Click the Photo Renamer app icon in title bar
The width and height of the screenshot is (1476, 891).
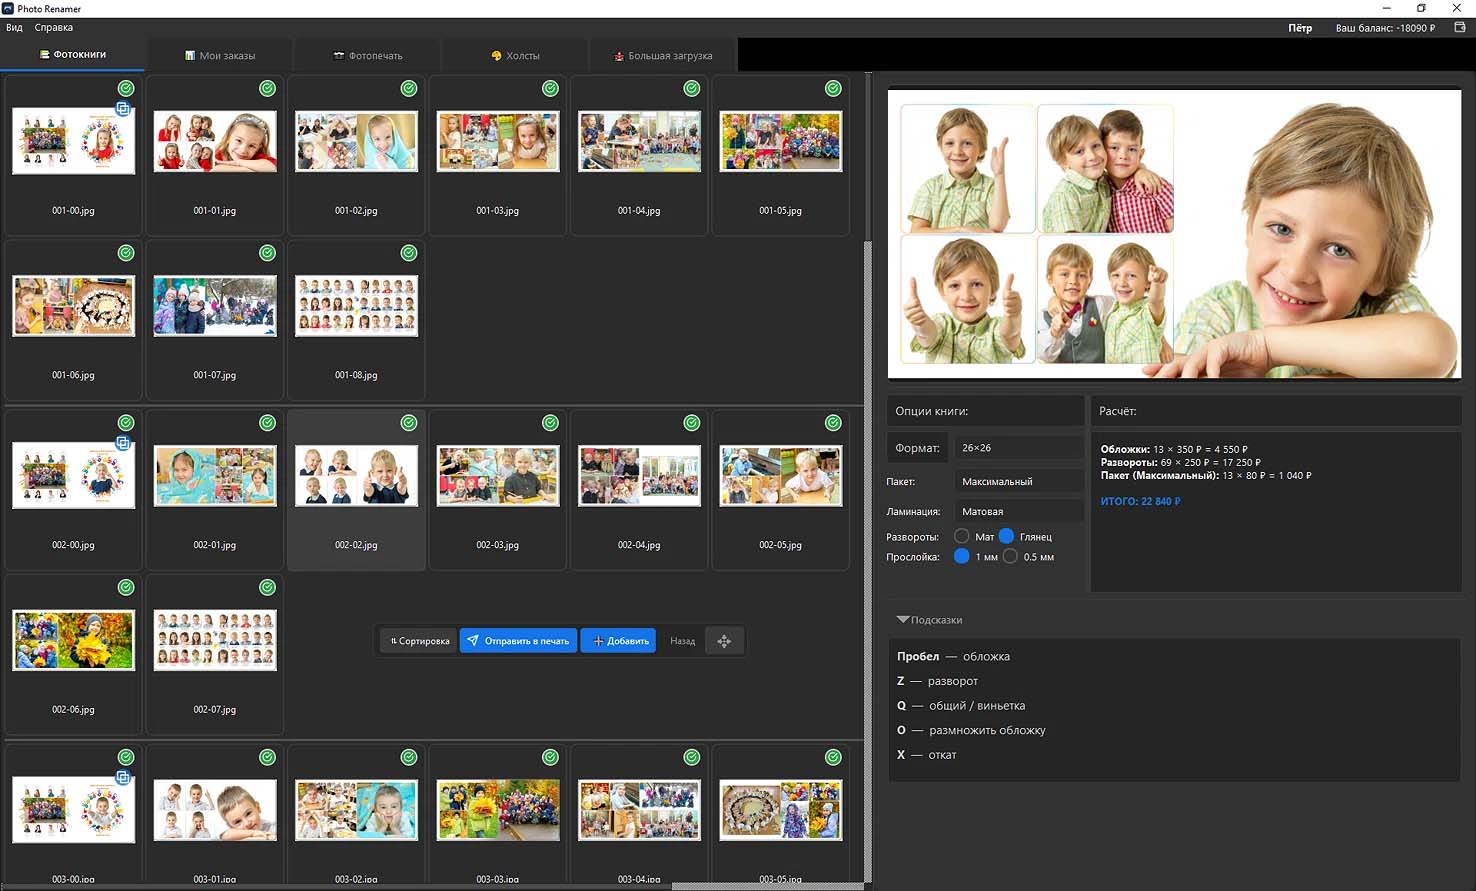(x=8, y=8)
